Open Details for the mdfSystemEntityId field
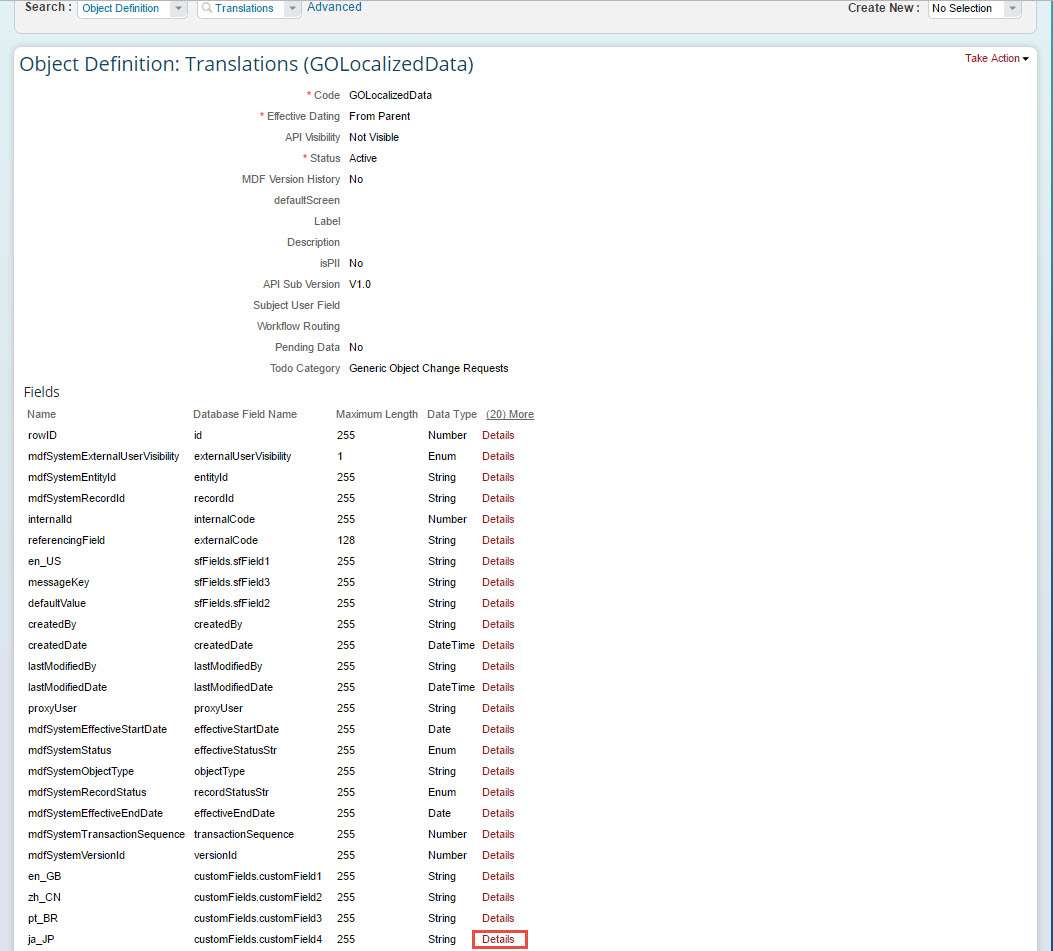1053x951 pixels. (x=498, y=478)
